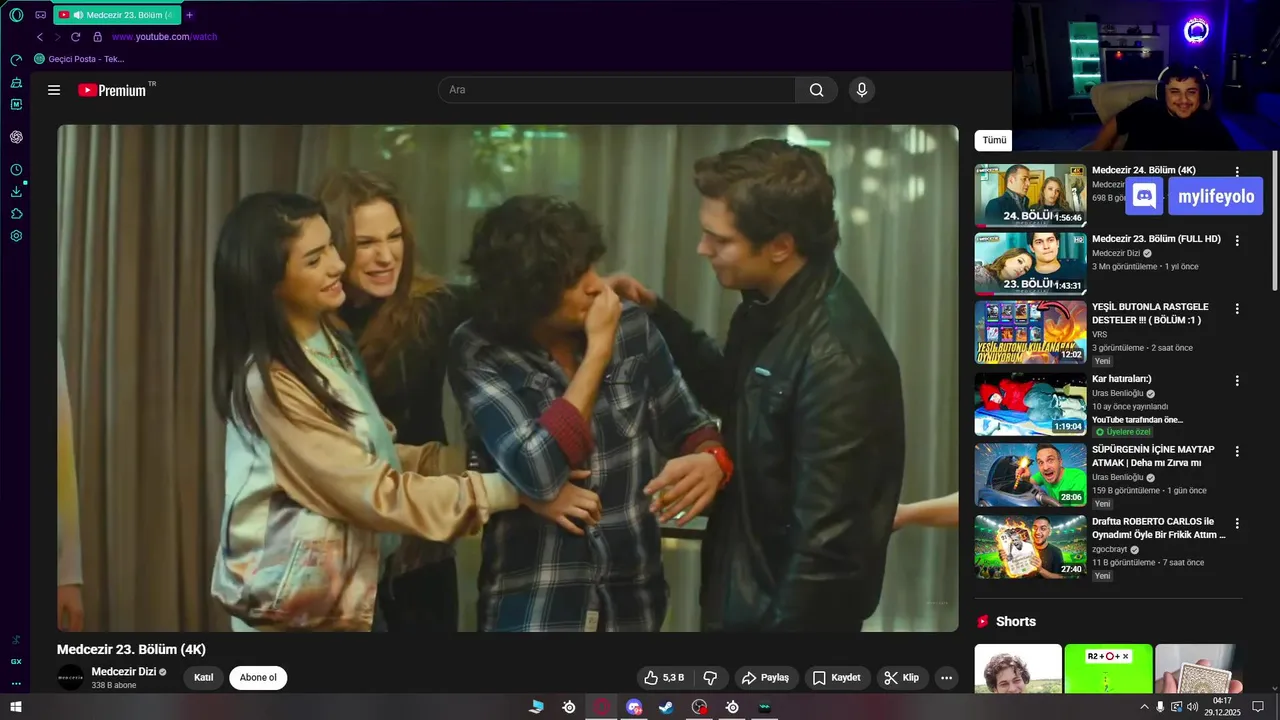The width and height of the screenshot is (1280, 720).
Task: Open Medcezir 24. Bölüm (4K) thumbnail
Action: (1030, 196)
